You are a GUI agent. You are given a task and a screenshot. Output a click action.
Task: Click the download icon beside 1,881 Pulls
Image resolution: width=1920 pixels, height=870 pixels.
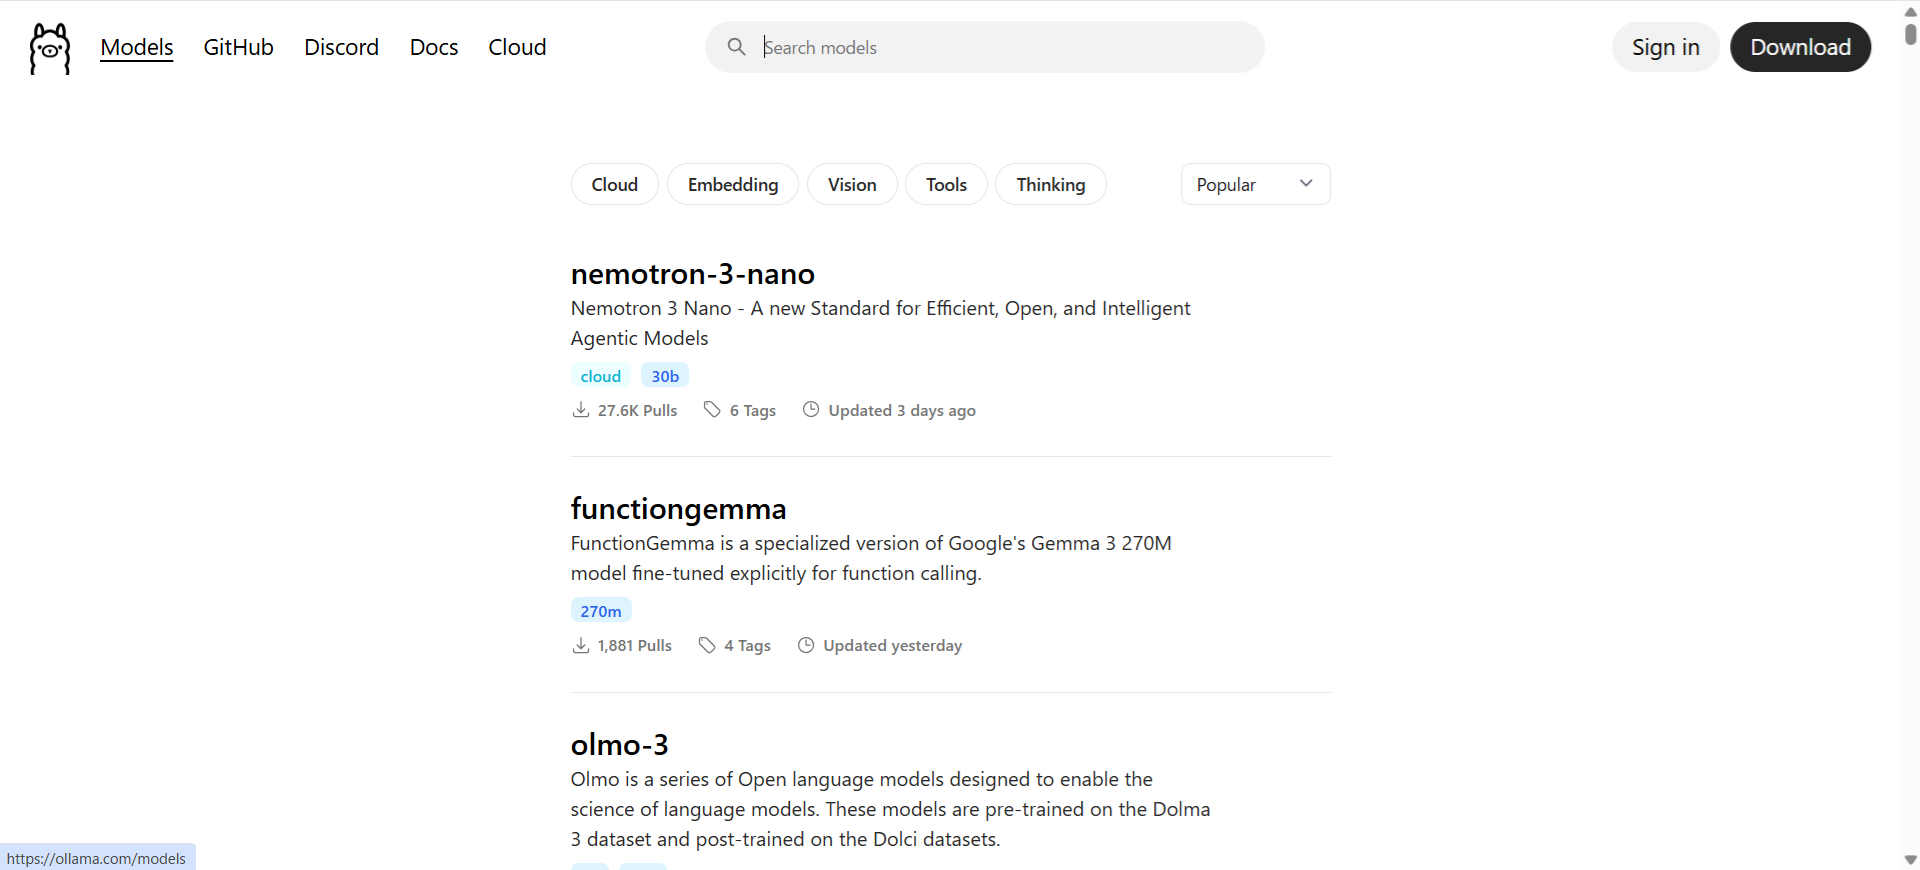(580, 645)
